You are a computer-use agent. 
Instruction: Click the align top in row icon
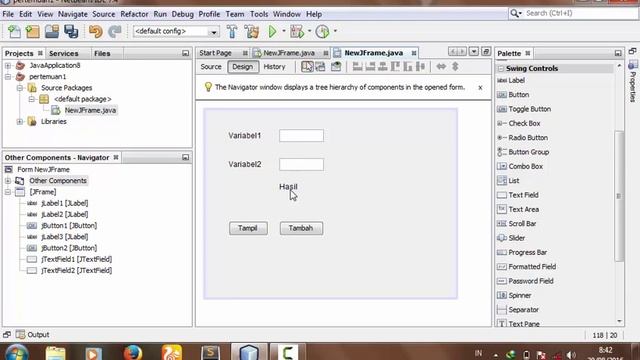point(395,67)
